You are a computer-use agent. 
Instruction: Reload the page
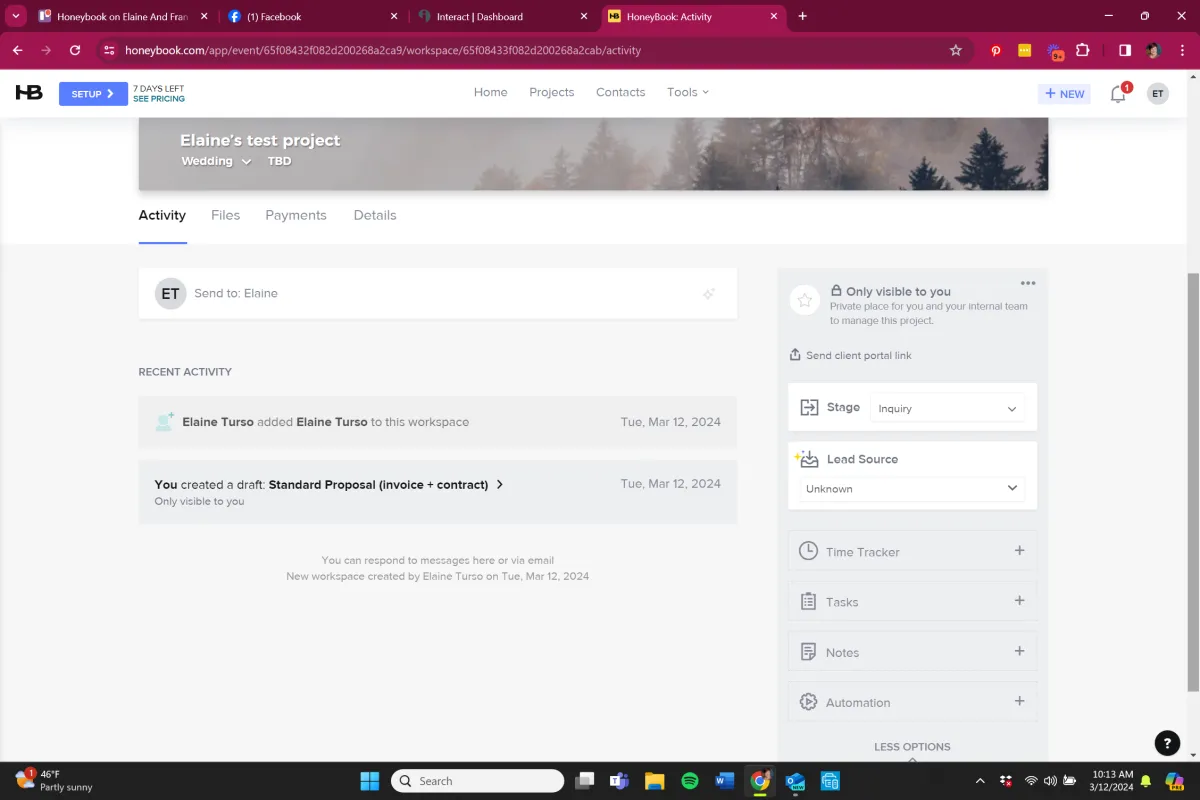[x=75, y=50]
